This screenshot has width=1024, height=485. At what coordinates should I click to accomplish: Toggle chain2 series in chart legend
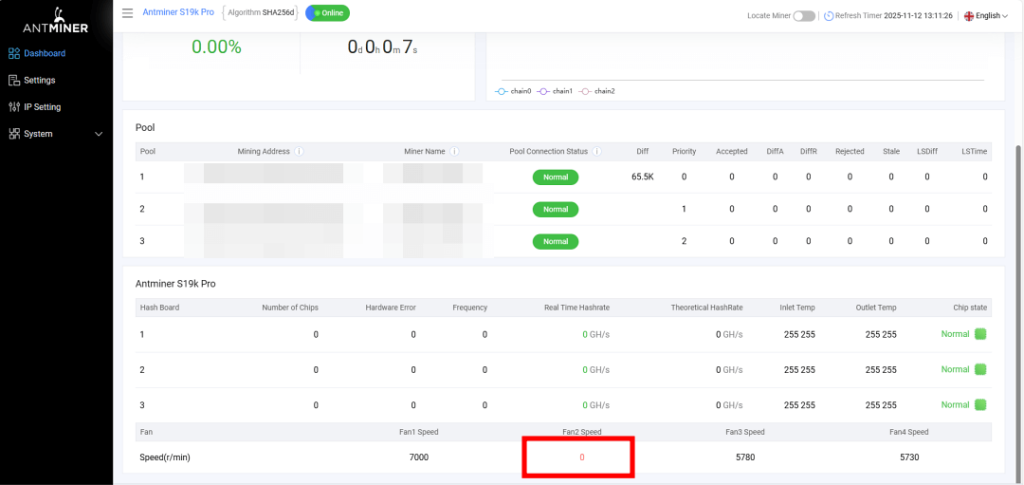pos(596,91)
